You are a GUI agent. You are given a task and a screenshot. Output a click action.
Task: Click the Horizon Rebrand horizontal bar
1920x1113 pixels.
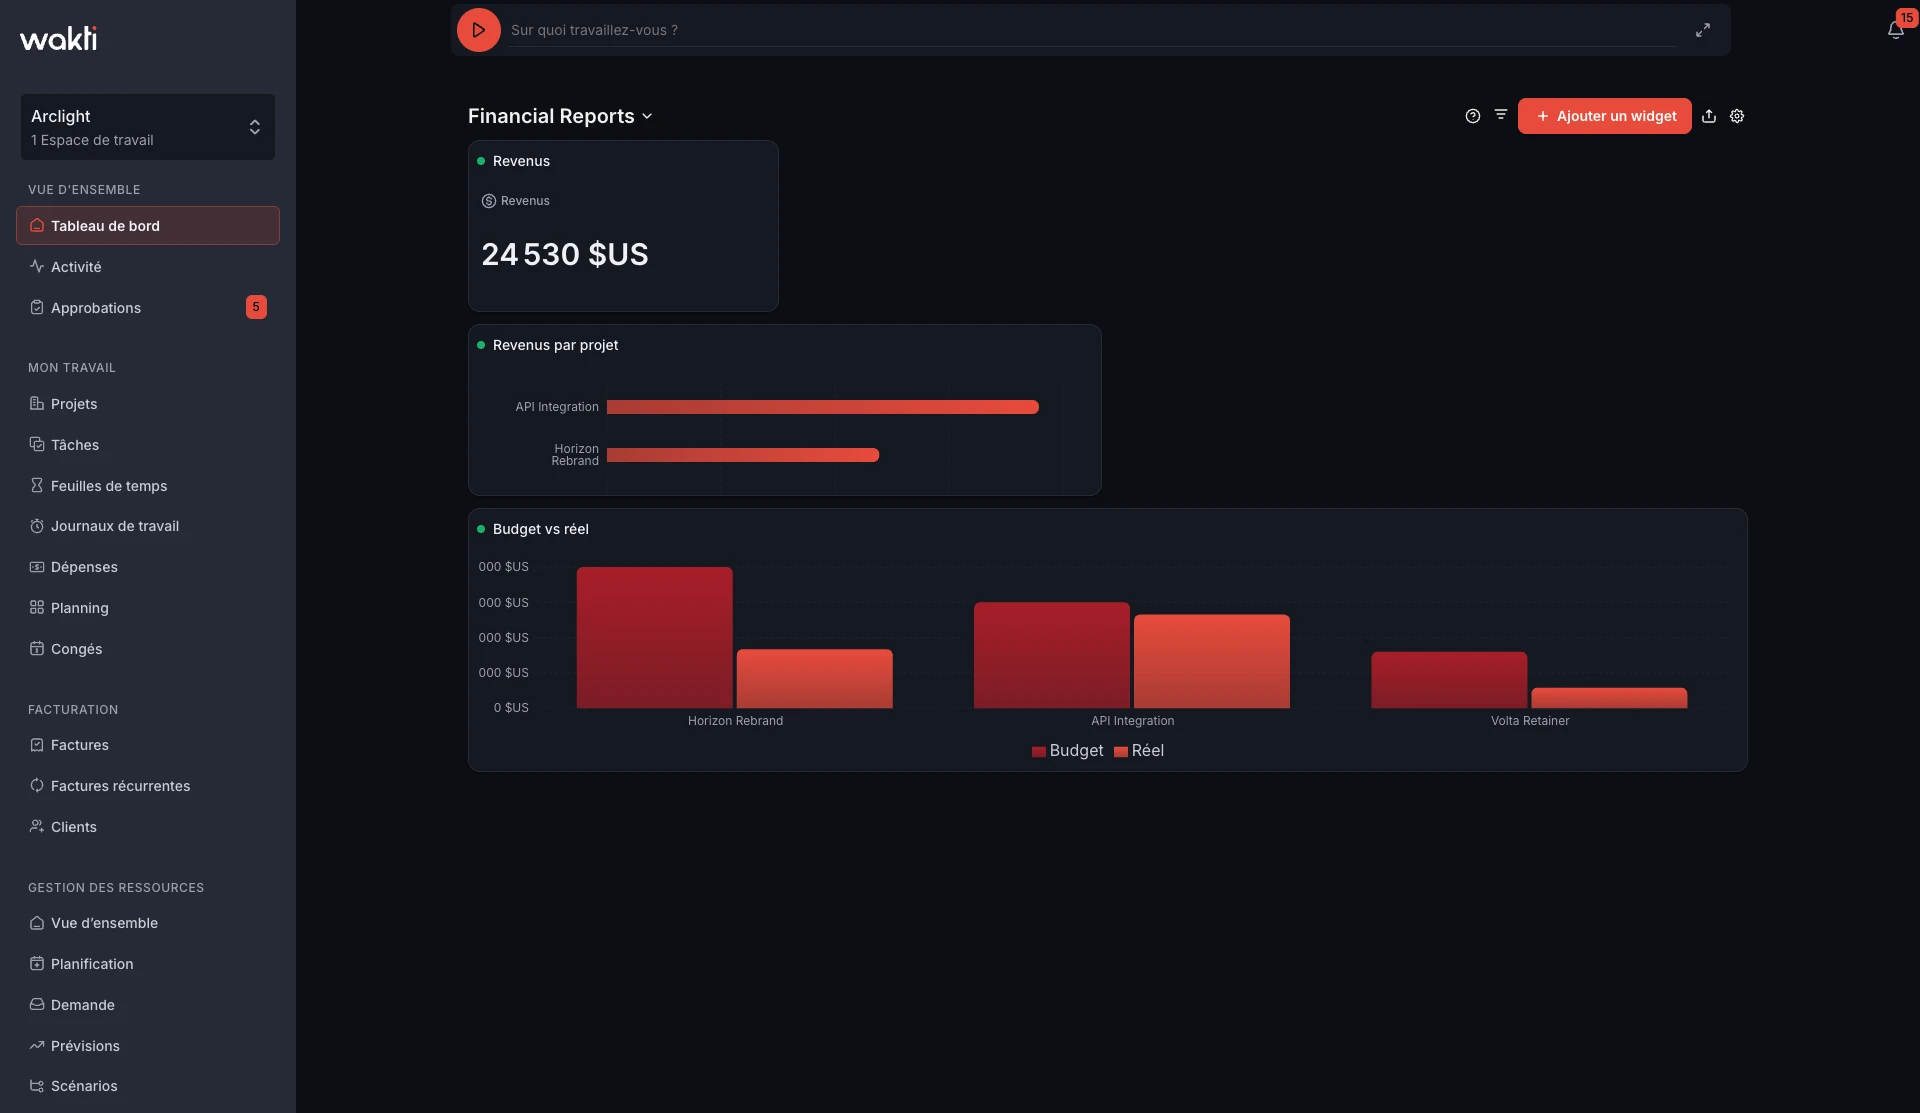point(743,455)
